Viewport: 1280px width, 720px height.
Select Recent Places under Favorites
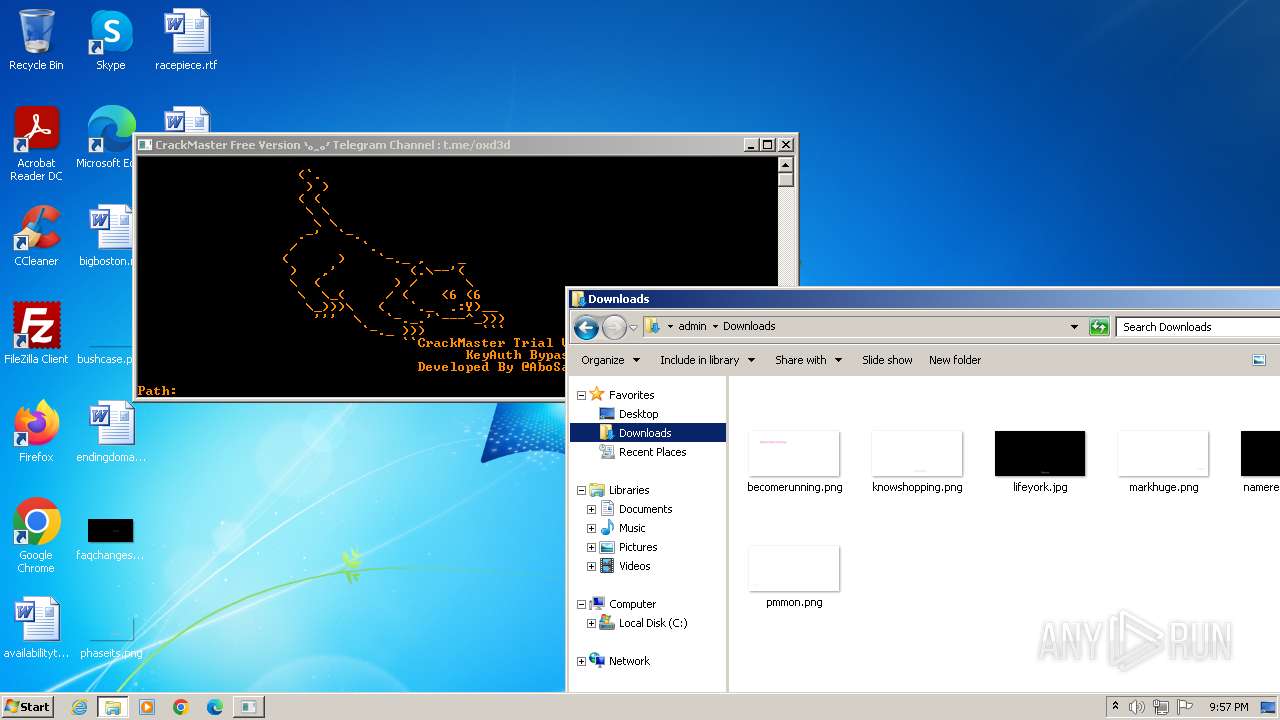(x=652, y=452)
